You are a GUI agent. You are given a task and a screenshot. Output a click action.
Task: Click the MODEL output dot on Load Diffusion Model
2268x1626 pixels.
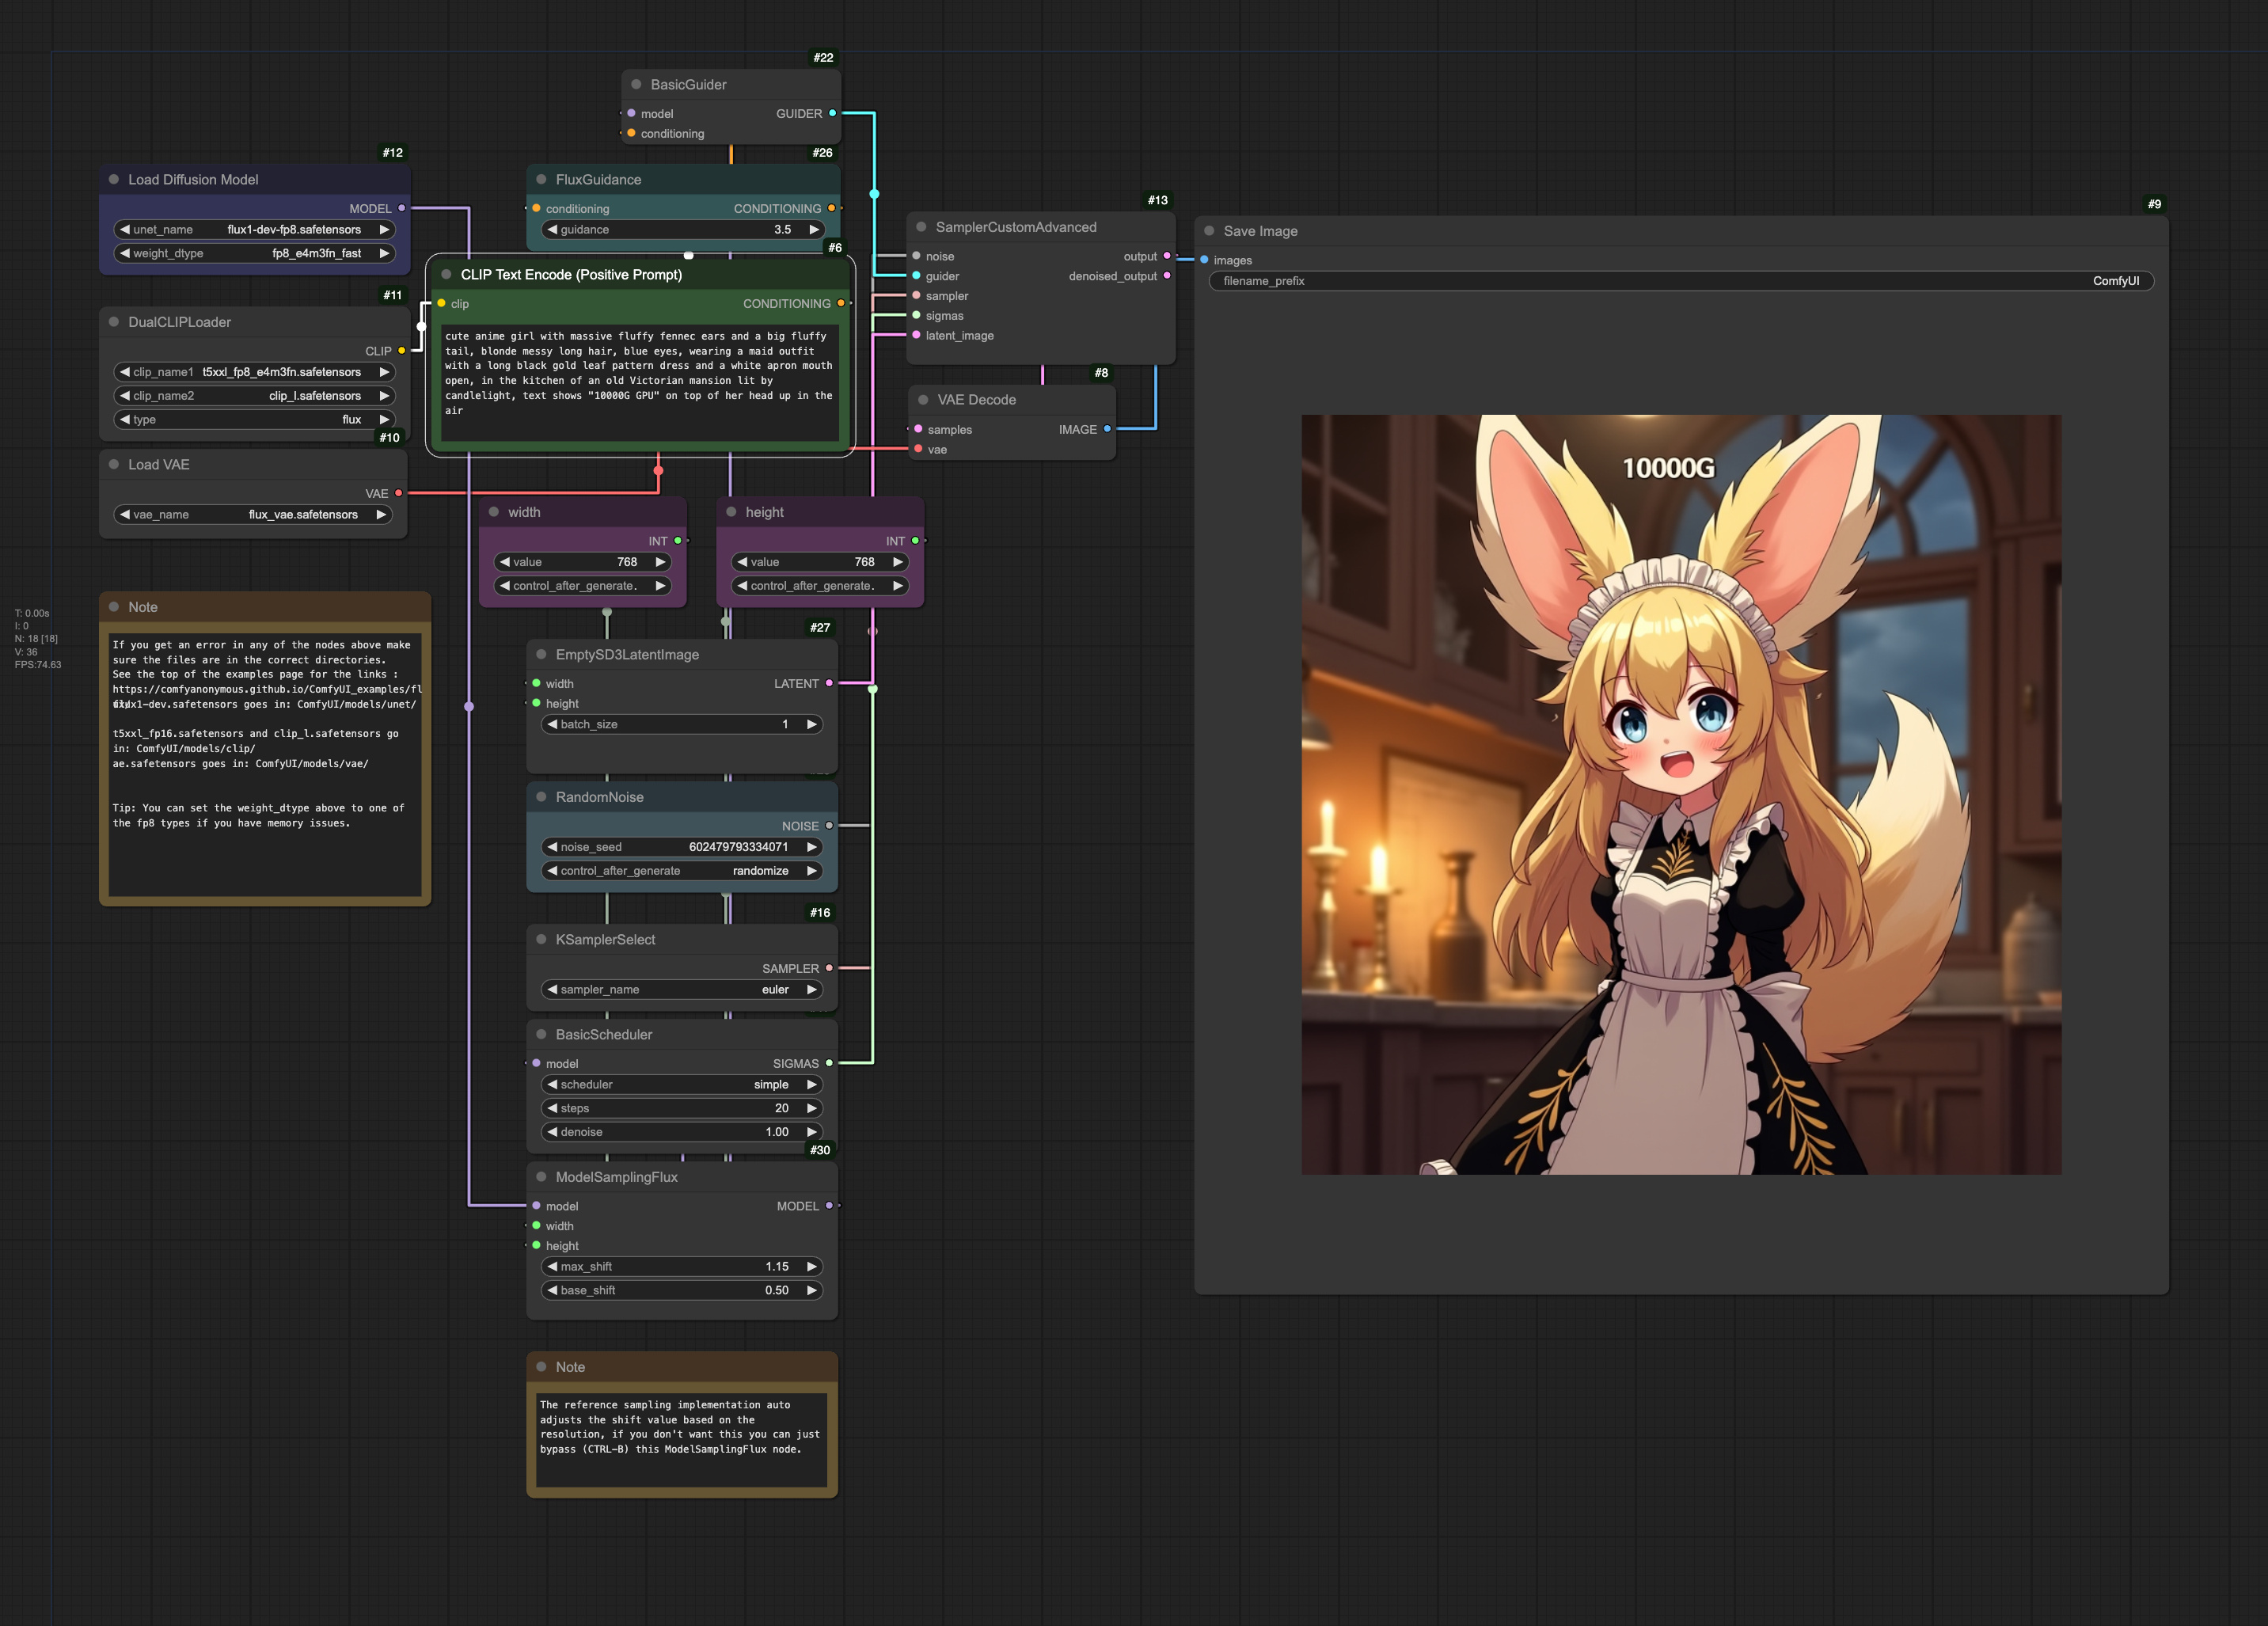tap(403, 209)
